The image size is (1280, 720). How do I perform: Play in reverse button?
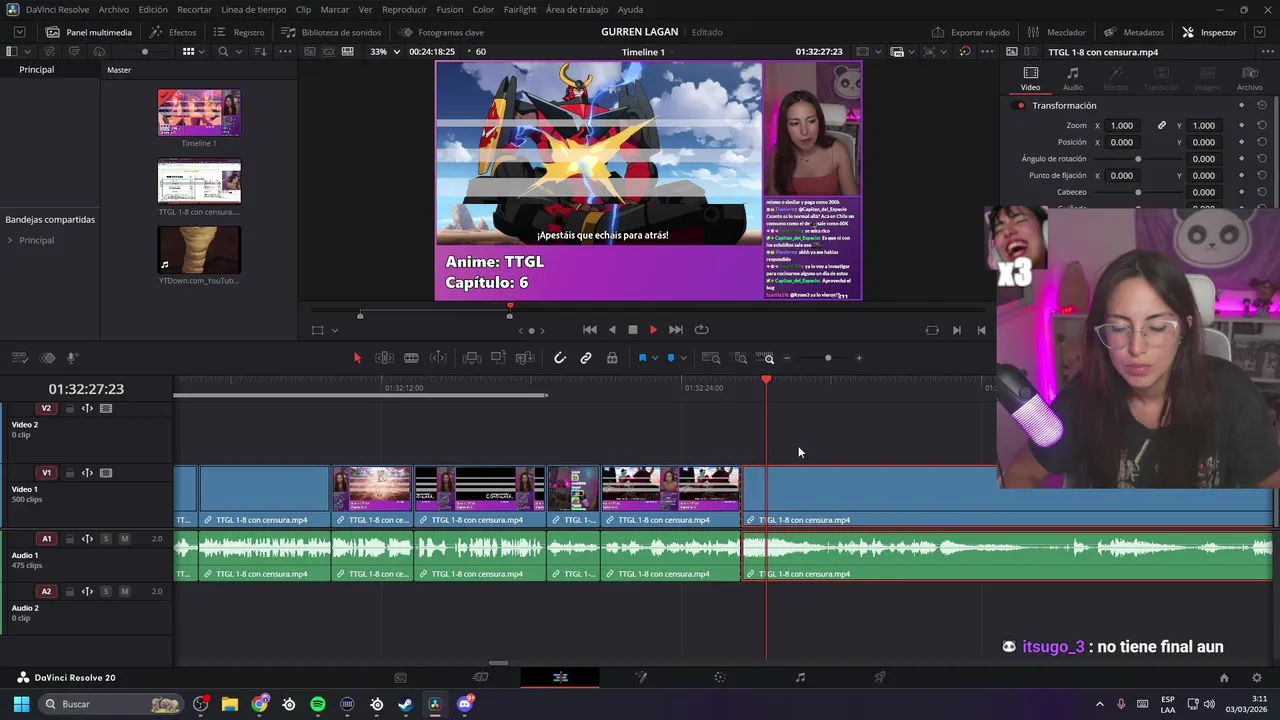612,330
